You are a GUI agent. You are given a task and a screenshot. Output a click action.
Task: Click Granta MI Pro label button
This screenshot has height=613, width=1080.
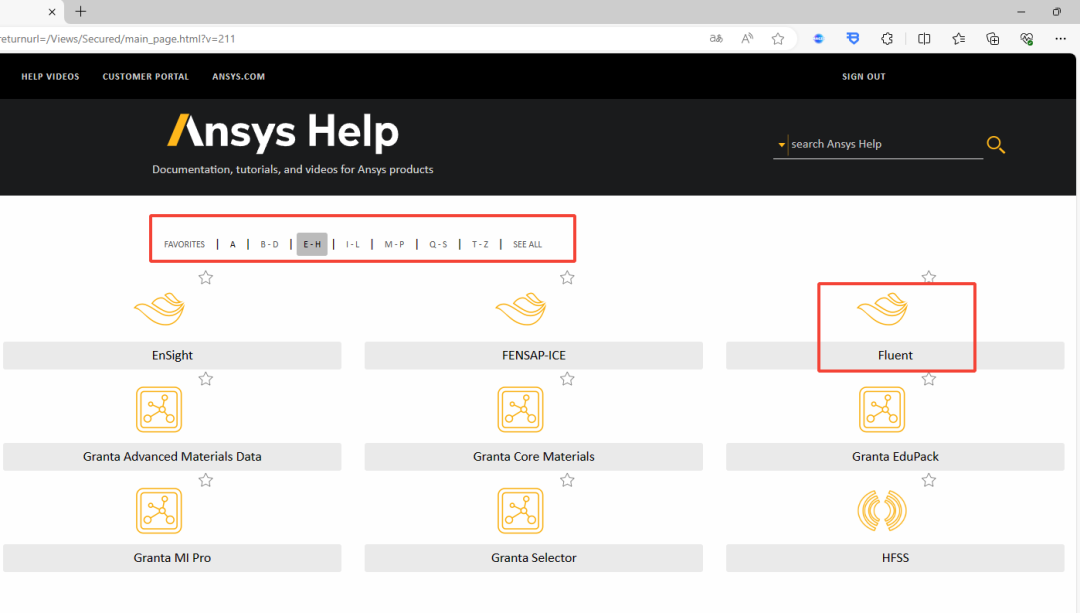tap(172, 558)
